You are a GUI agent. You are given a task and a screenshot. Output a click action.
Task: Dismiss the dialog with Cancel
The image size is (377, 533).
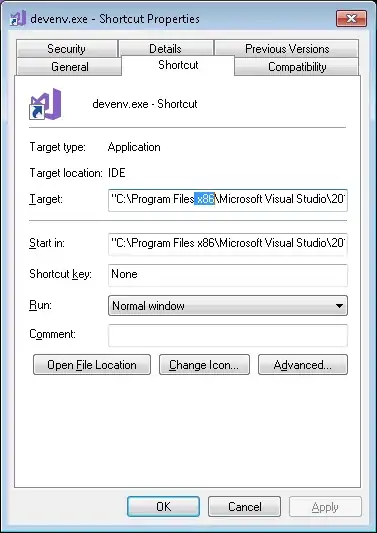[244, 507]
